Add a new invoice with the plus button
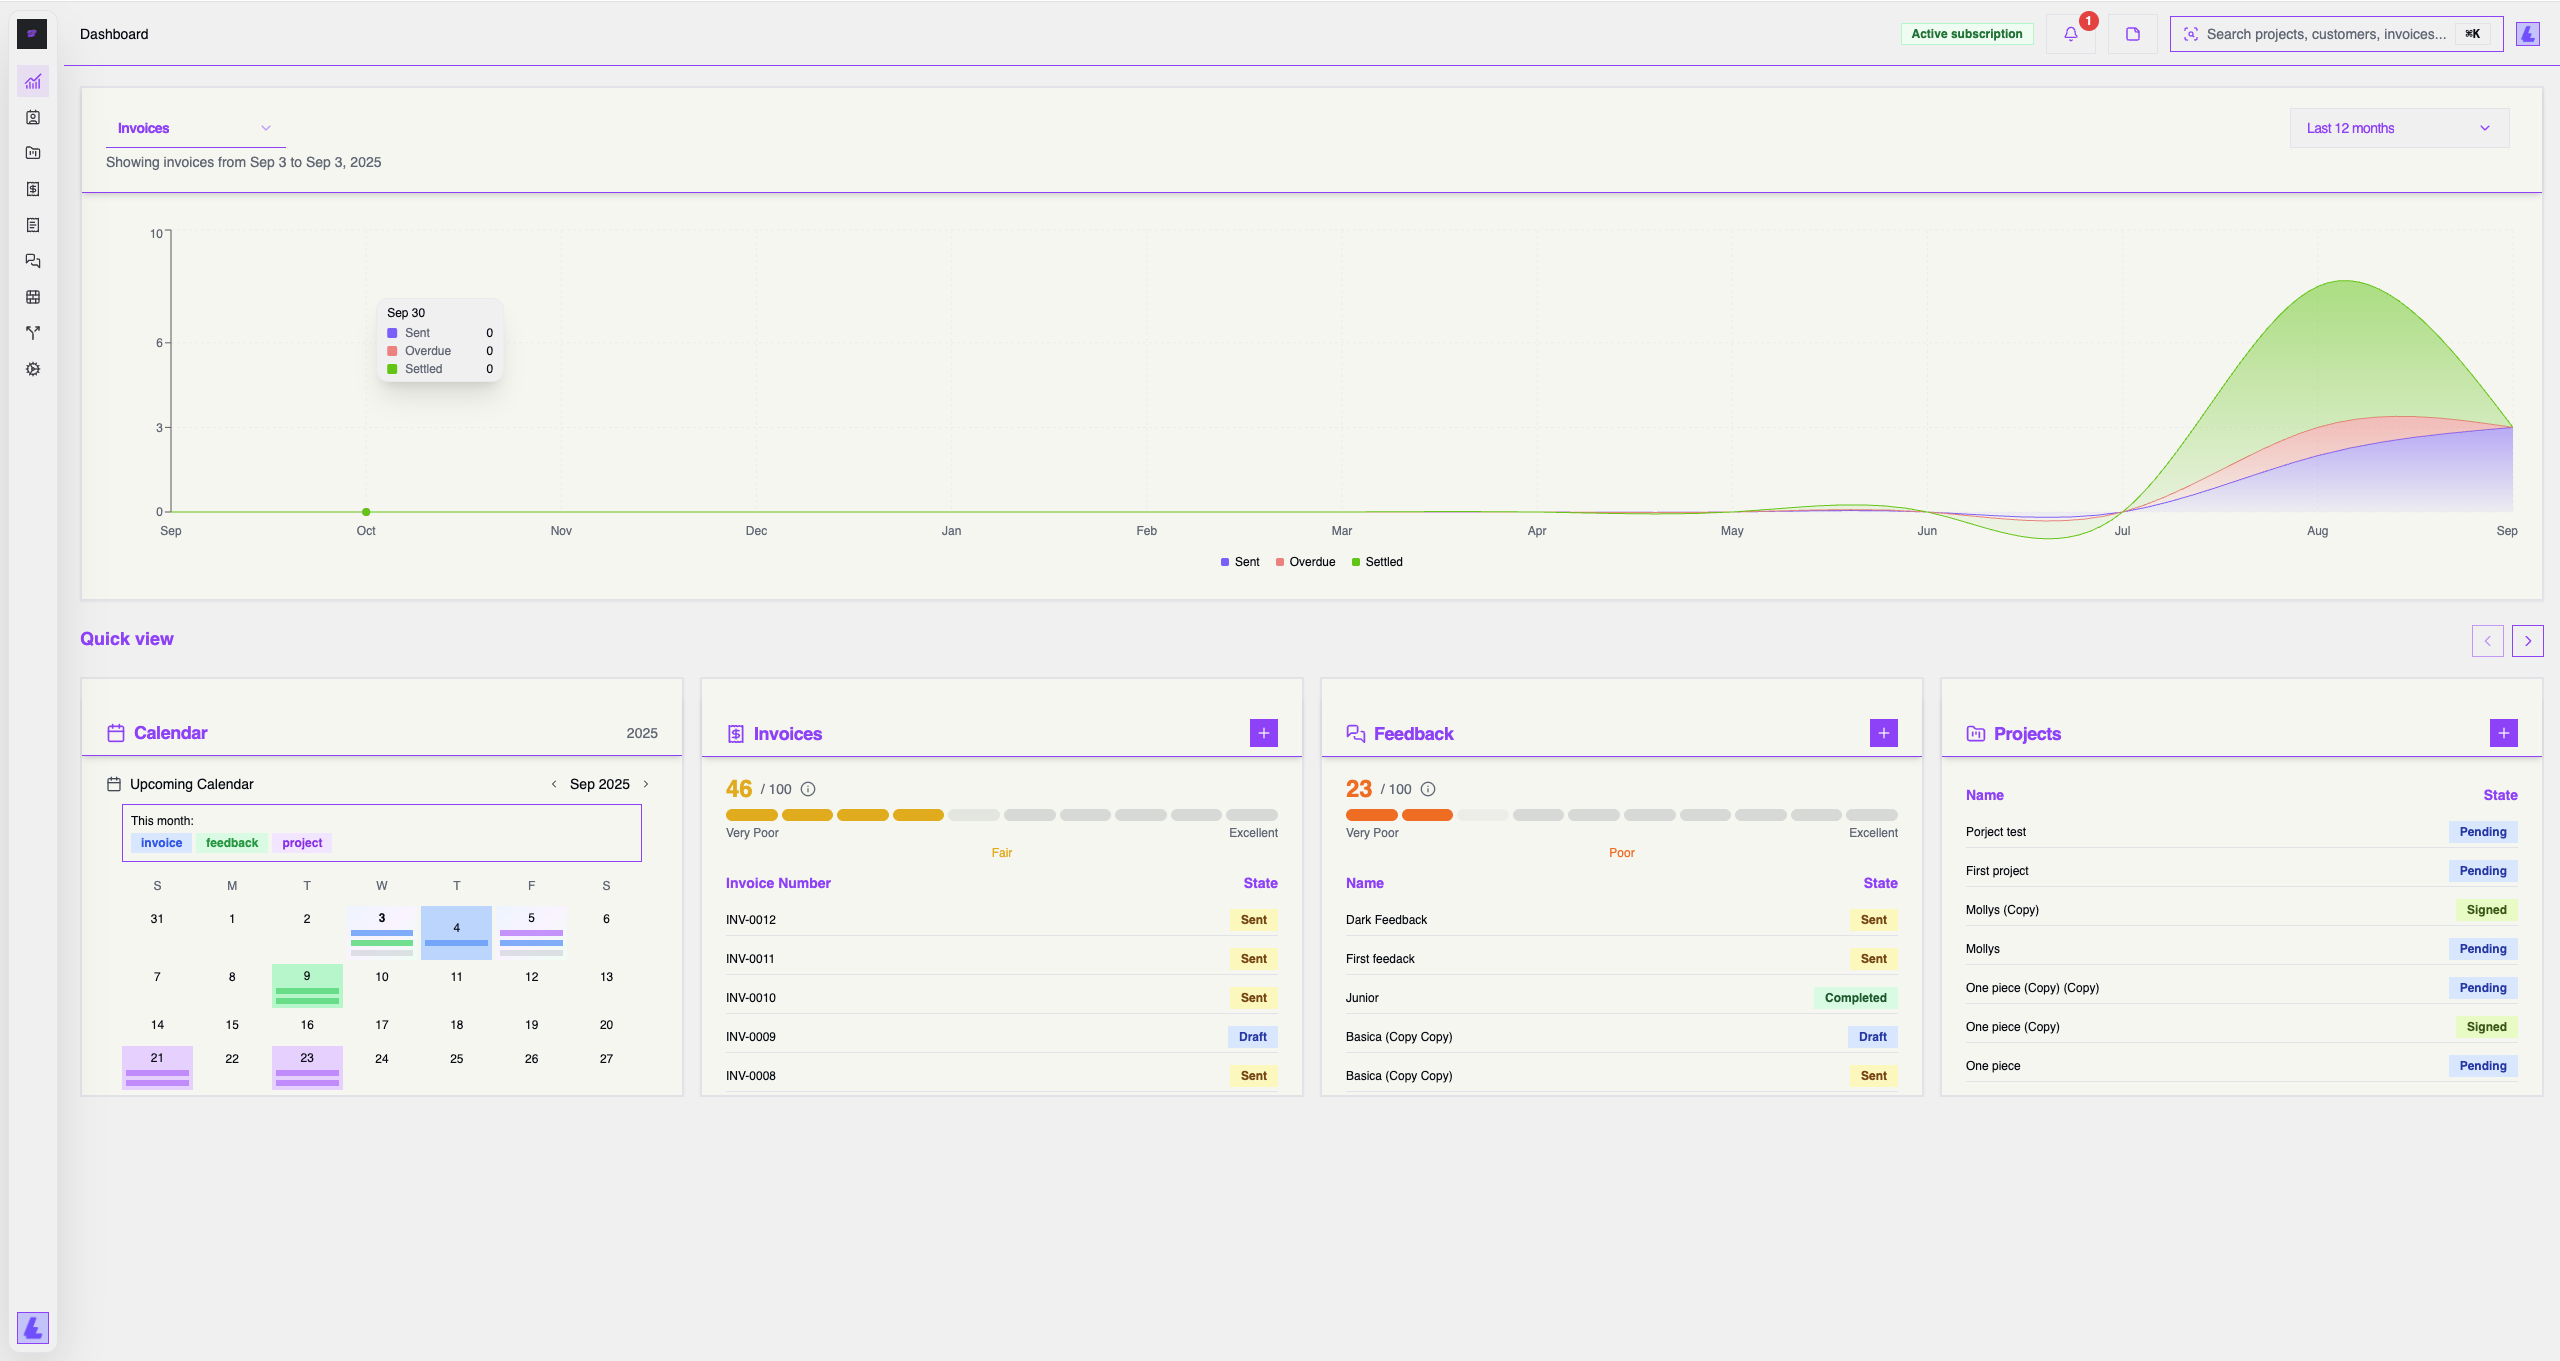Screen dimensions: 2560x1361 (1263, 733)
